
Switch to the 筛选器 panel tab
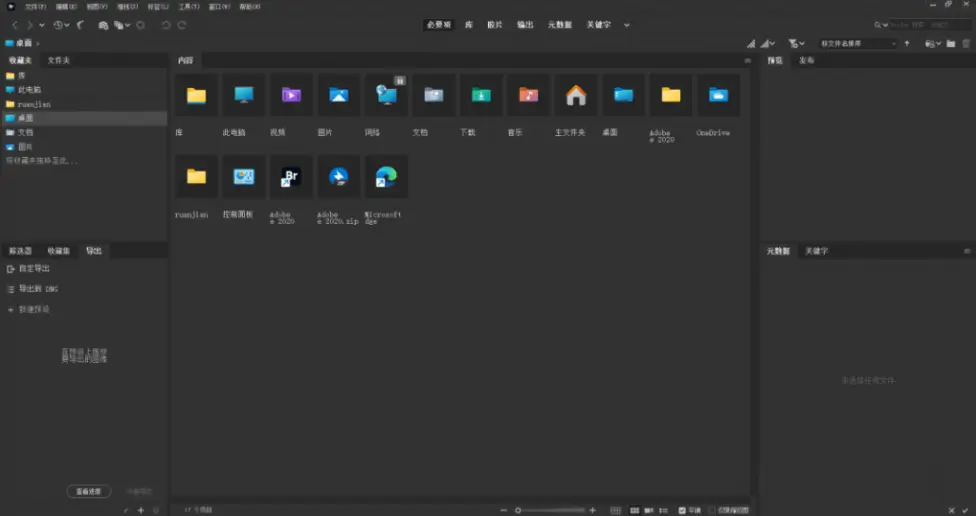pyautogui.click(x=20, y=251)
